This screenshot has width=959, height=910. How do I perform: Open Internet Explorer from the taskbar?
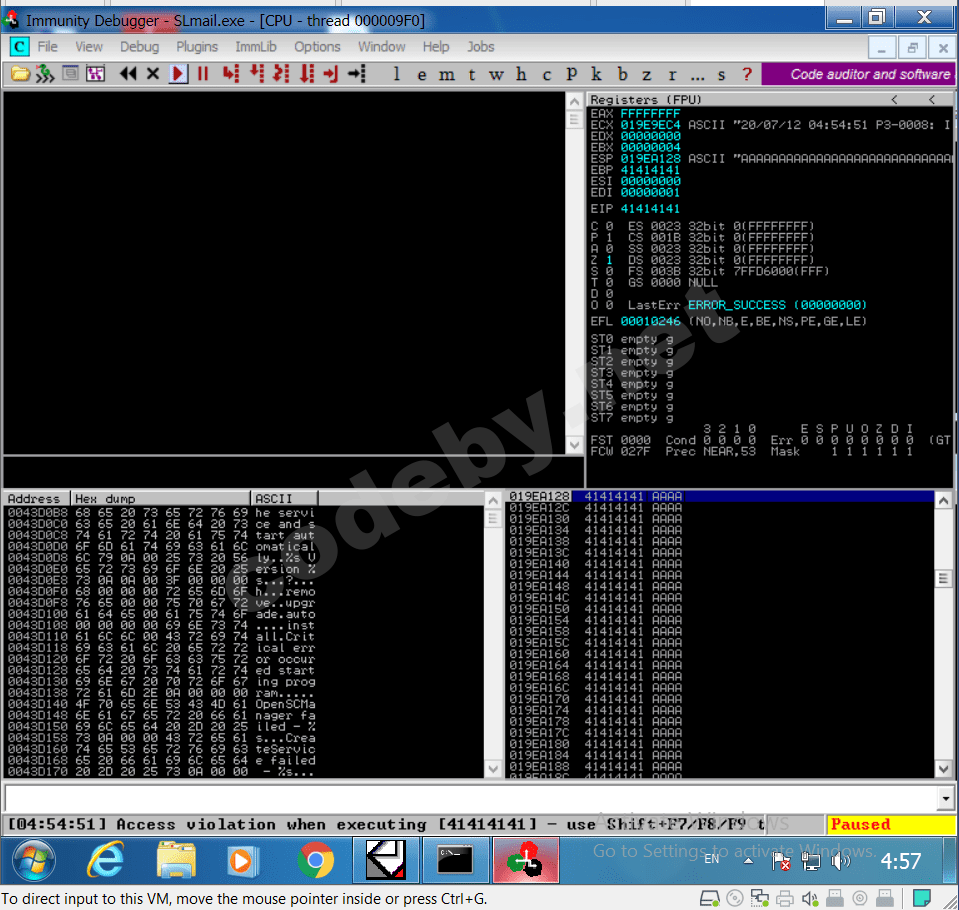(105, 860)
